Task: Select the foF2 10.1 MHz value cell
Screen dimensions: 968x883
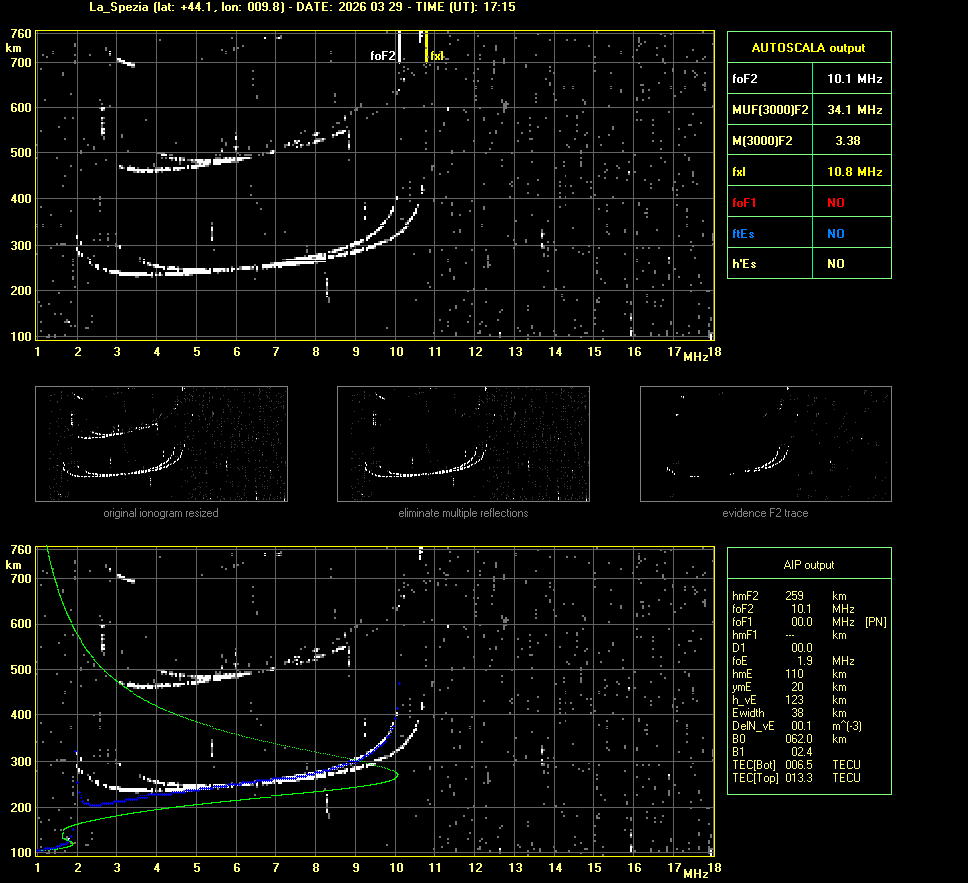Action: click(x=854, y=78)
